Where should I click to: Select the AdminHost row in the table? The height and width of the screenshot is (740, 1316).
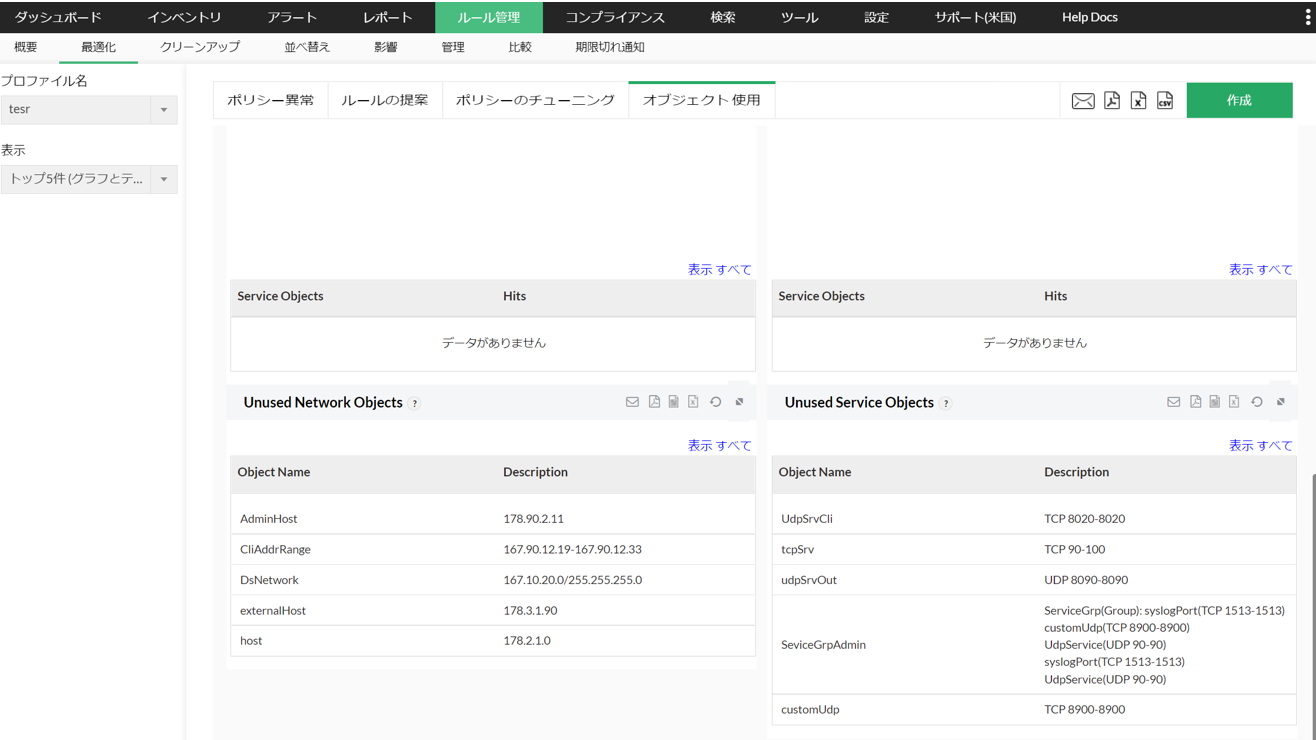(492, 519)
